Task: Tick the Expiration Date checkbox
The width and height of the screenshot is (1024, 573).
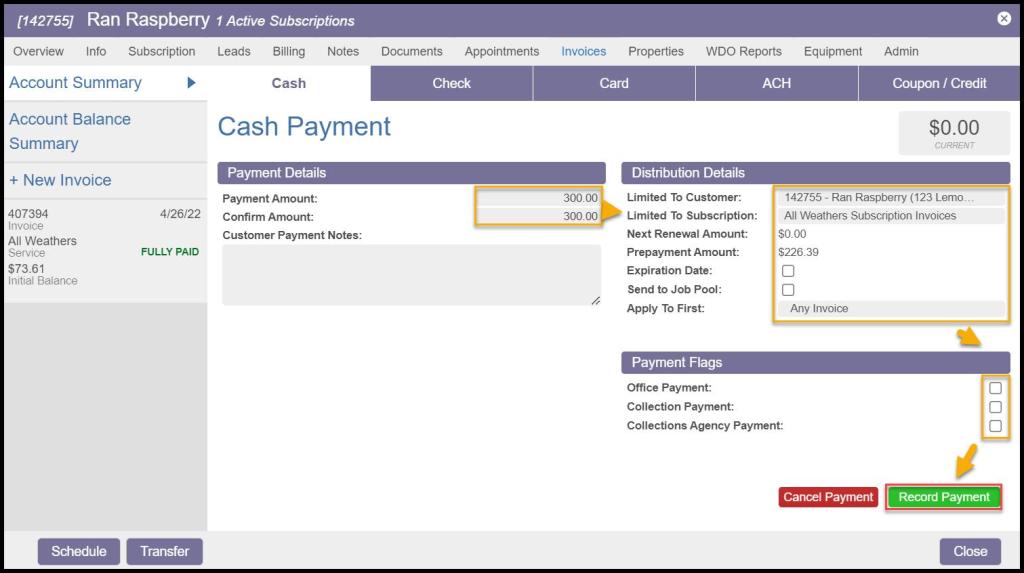Action: coord(788,271)
